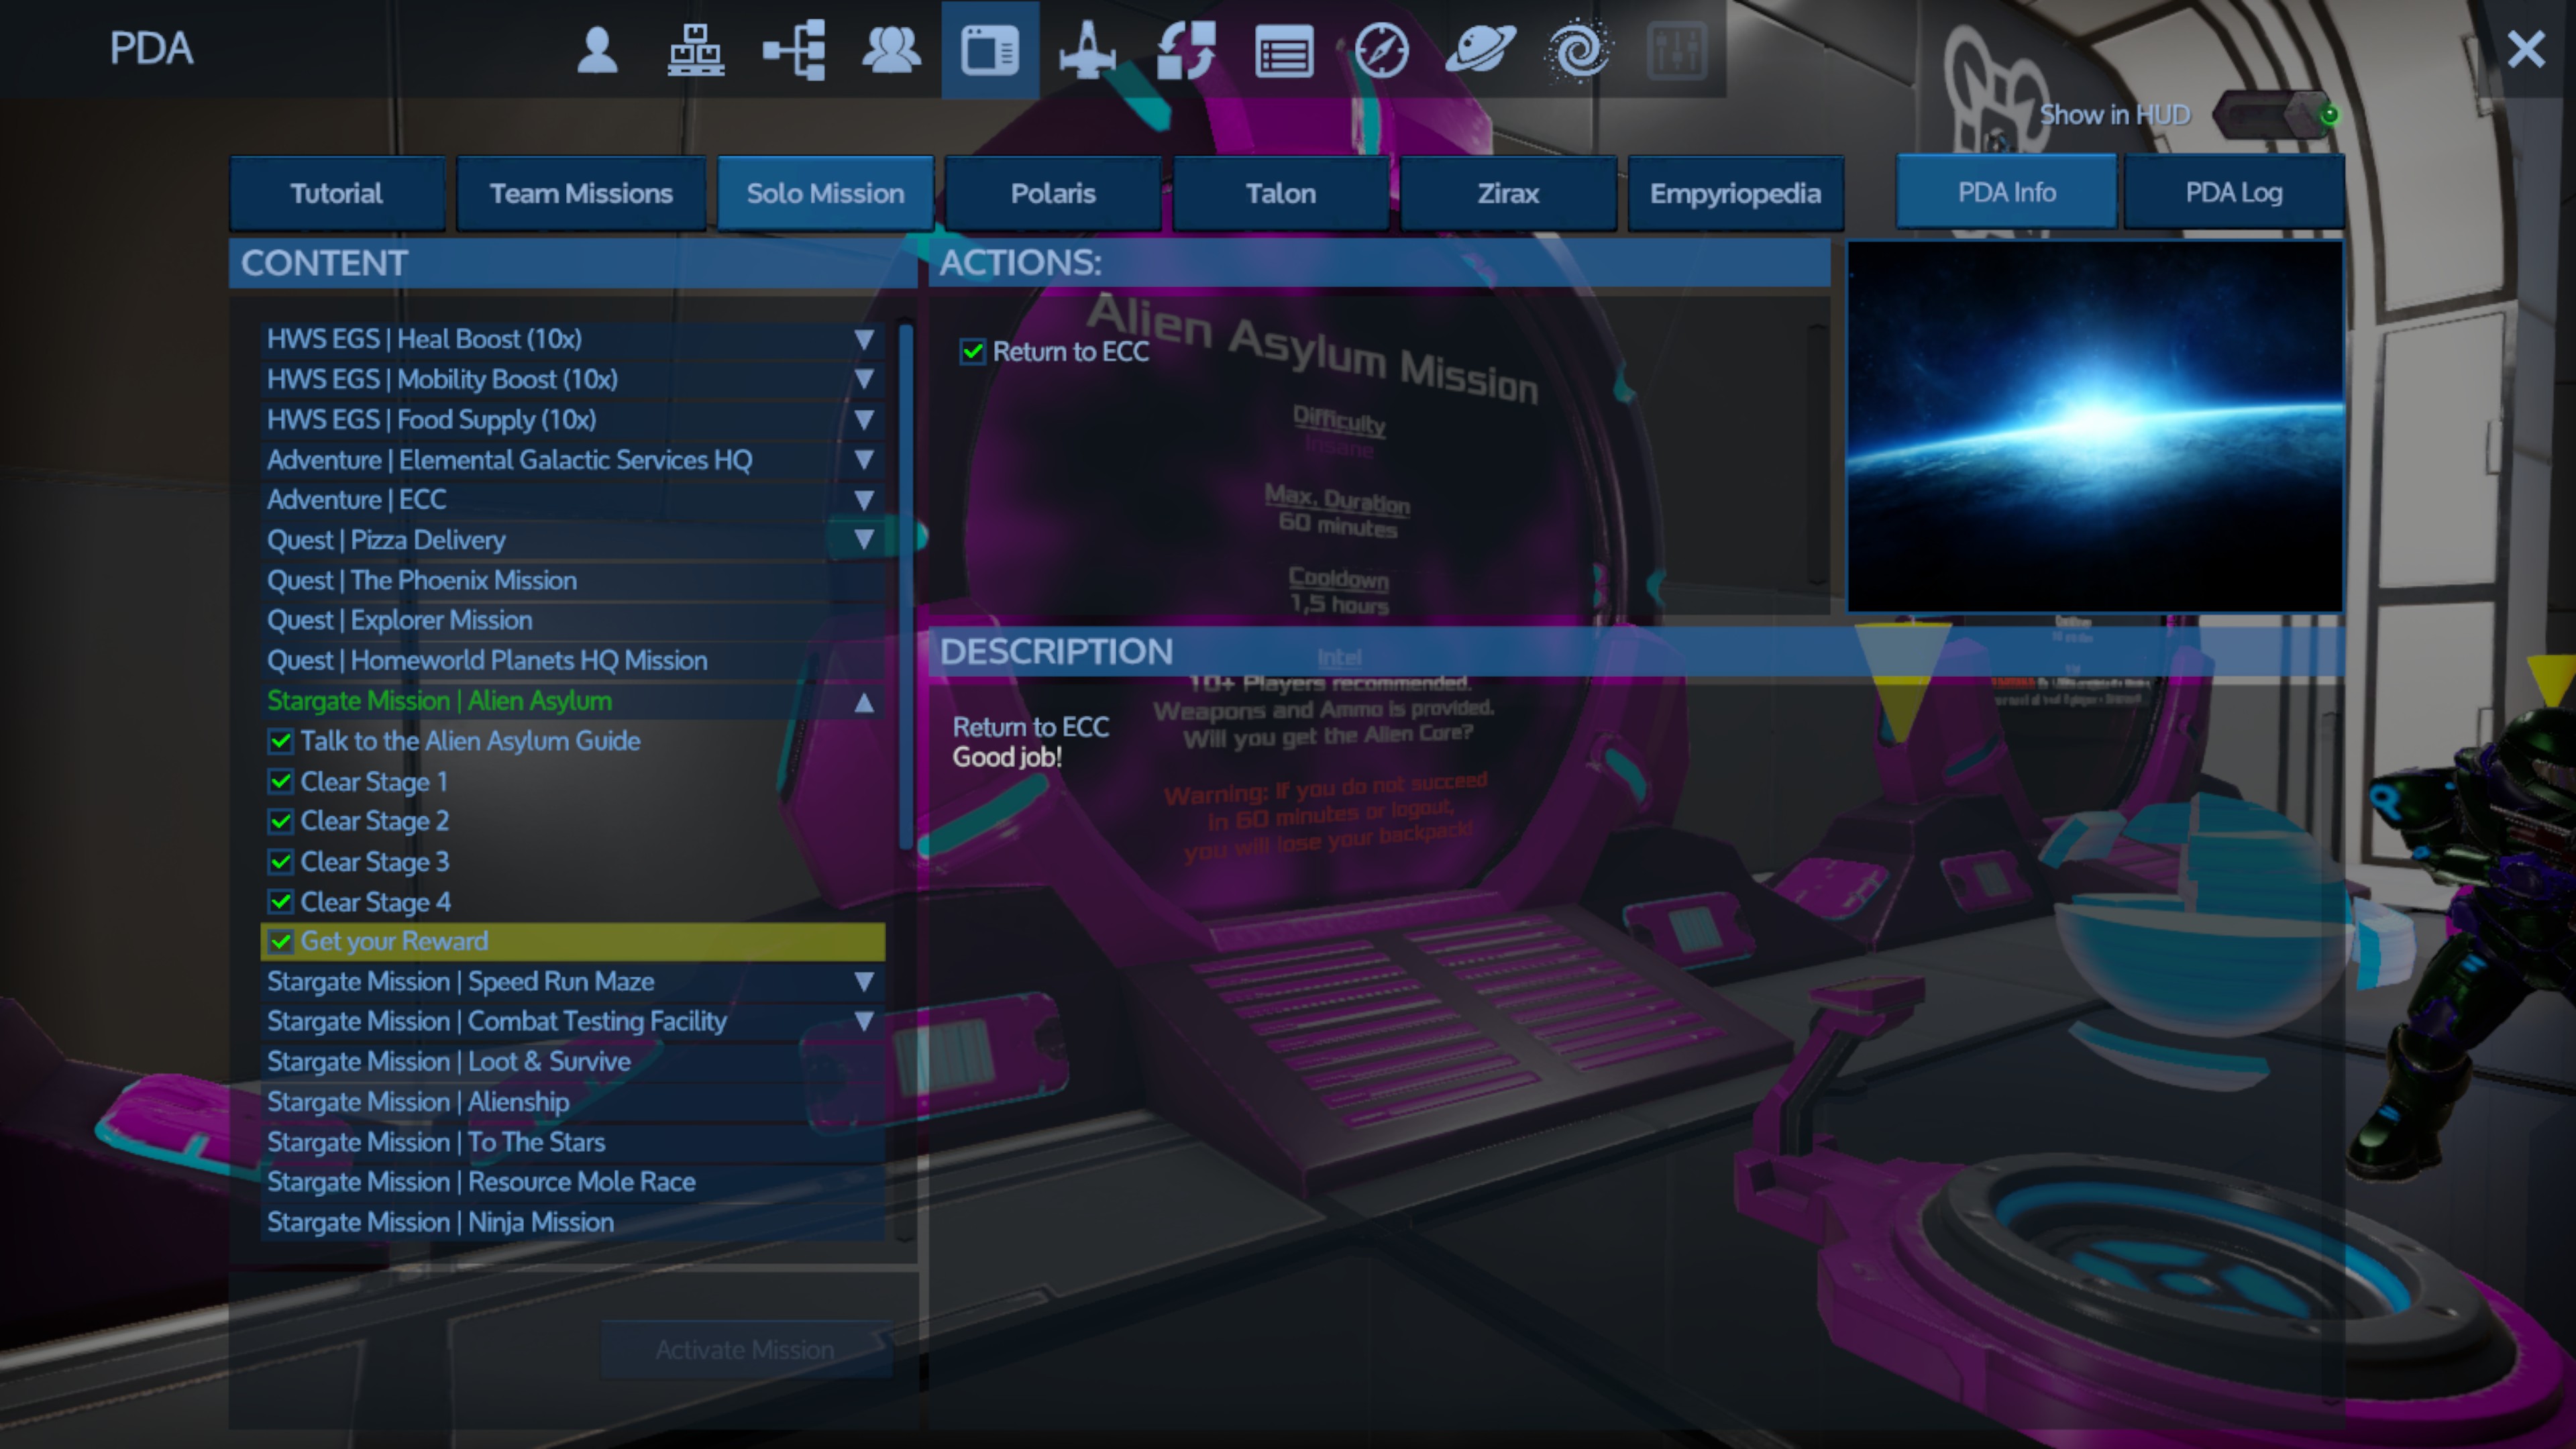Viewport: 2576px width, 1449px height.
Task: Open the blueprint spaceship icon
Action: [1087, 50]
